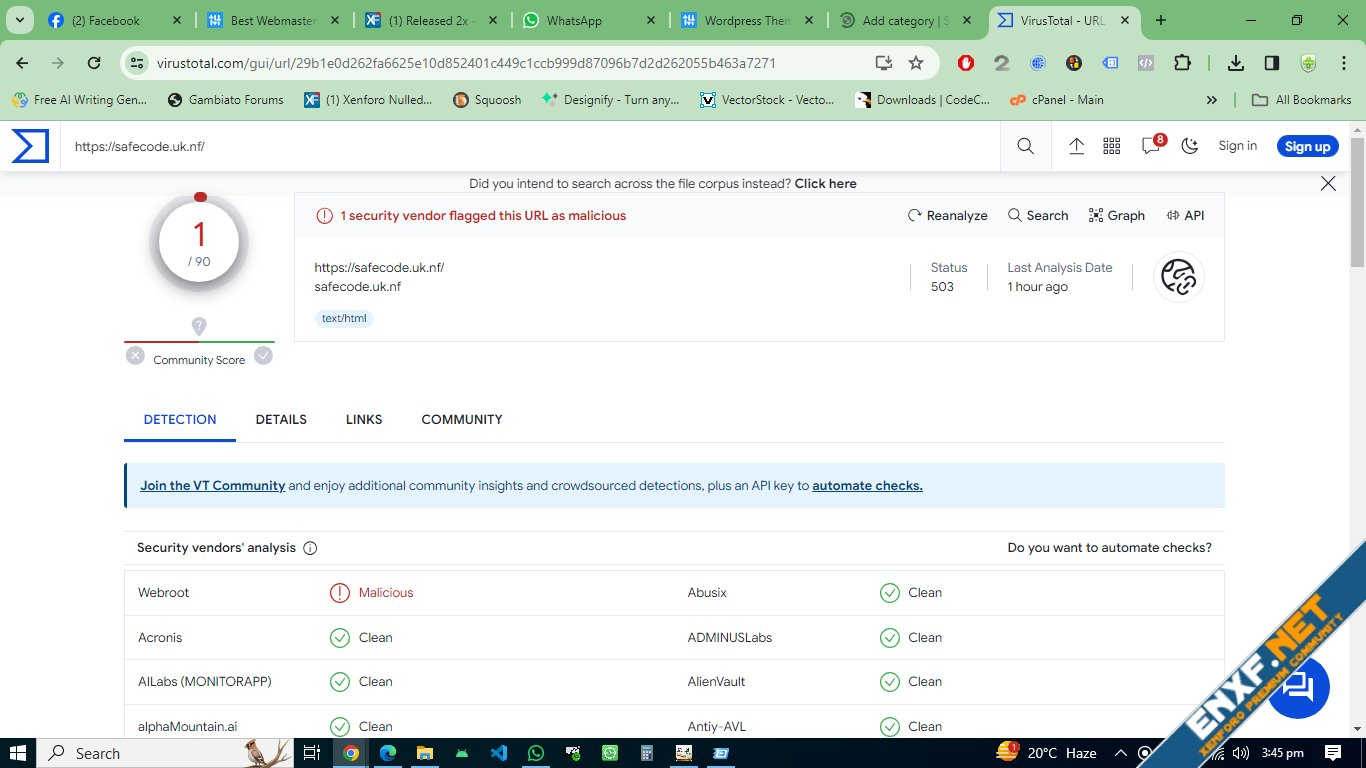Downvote community score with X button

pos(135,355)
